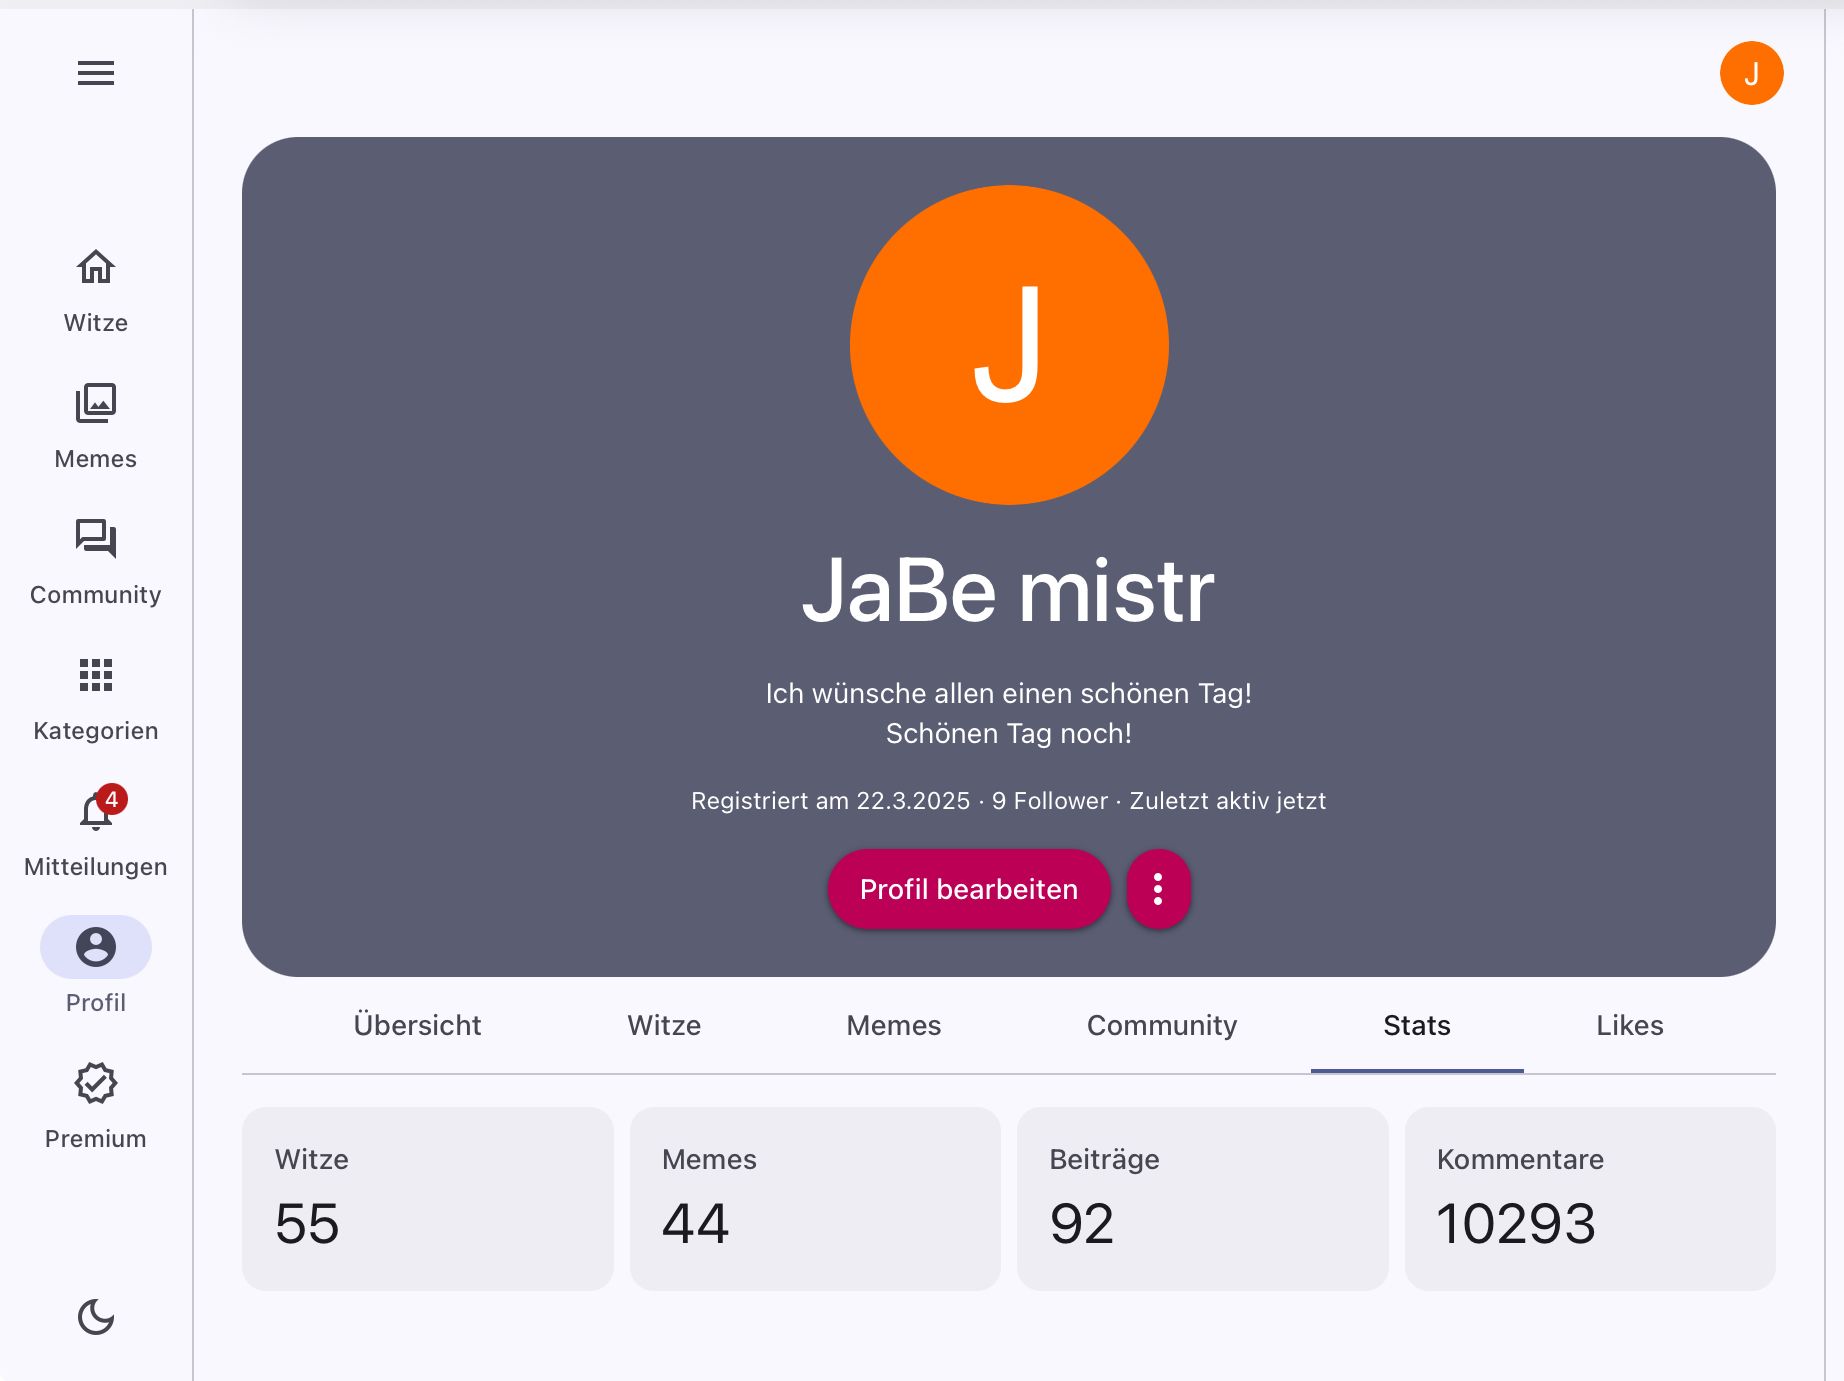This screenshot has width=1844, height=1381.
Task: Select the Likes tab
Action: tap(1629, 1025)
